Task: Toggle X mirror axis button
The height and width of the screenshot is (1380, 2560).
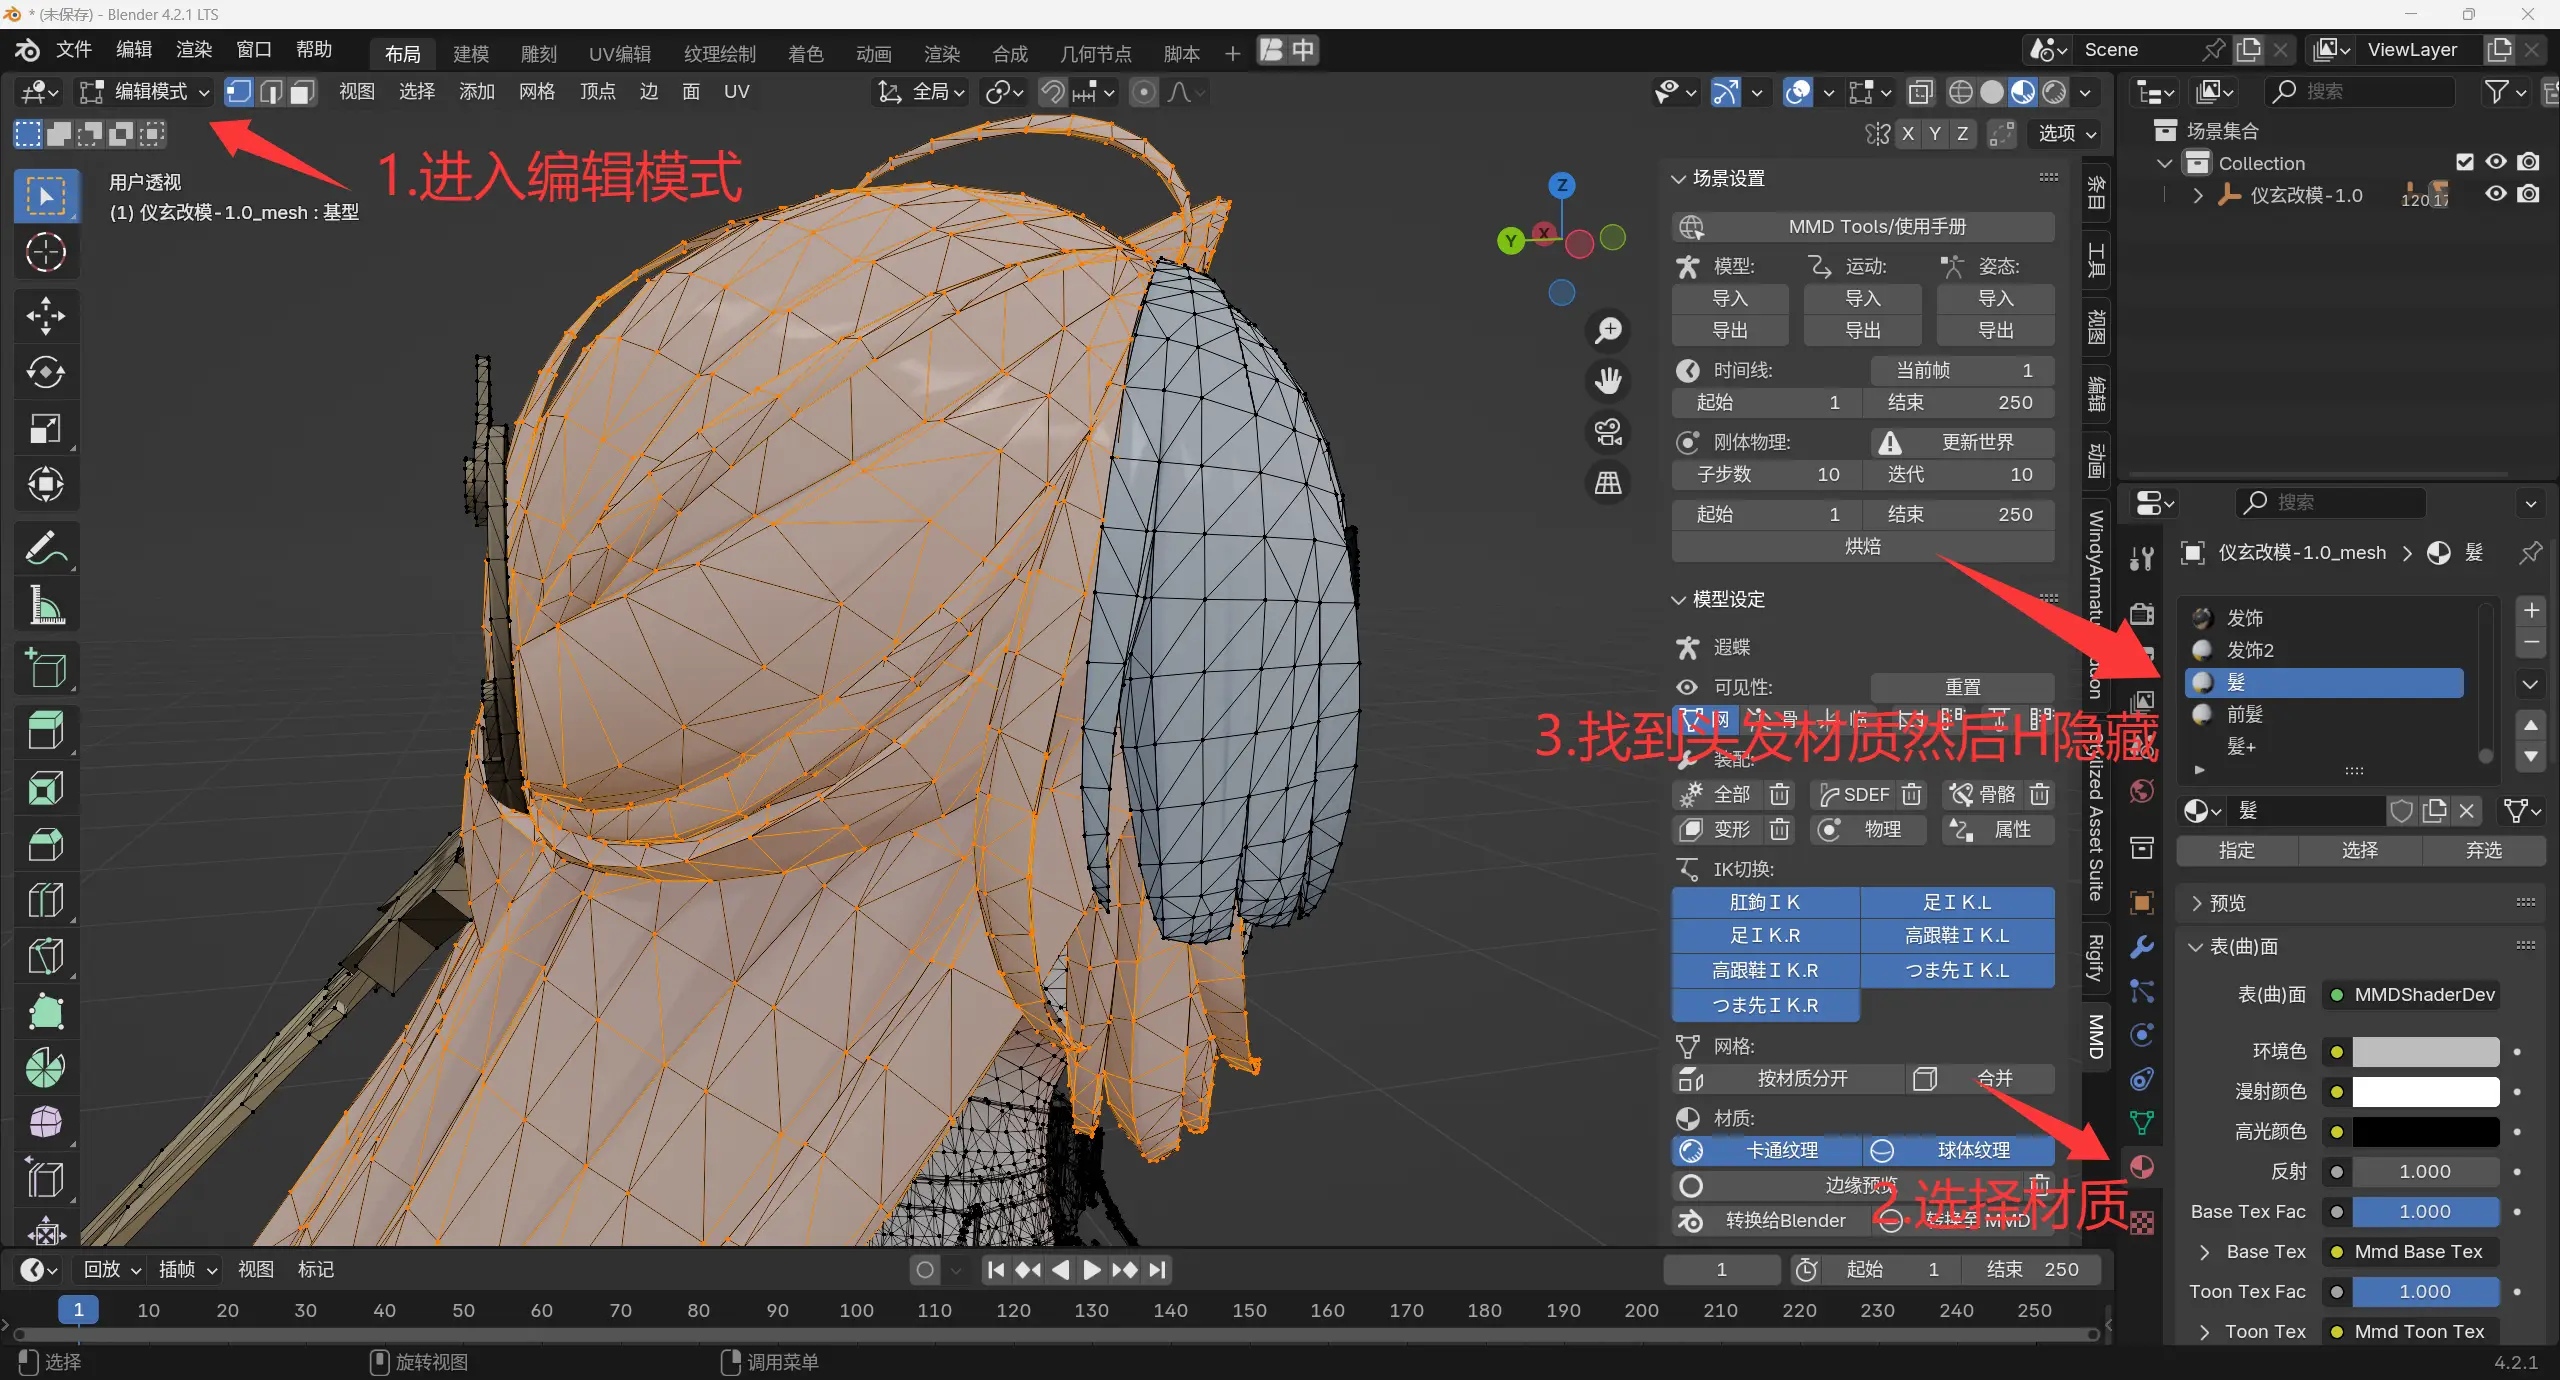Action: [x=1908, y=134]
